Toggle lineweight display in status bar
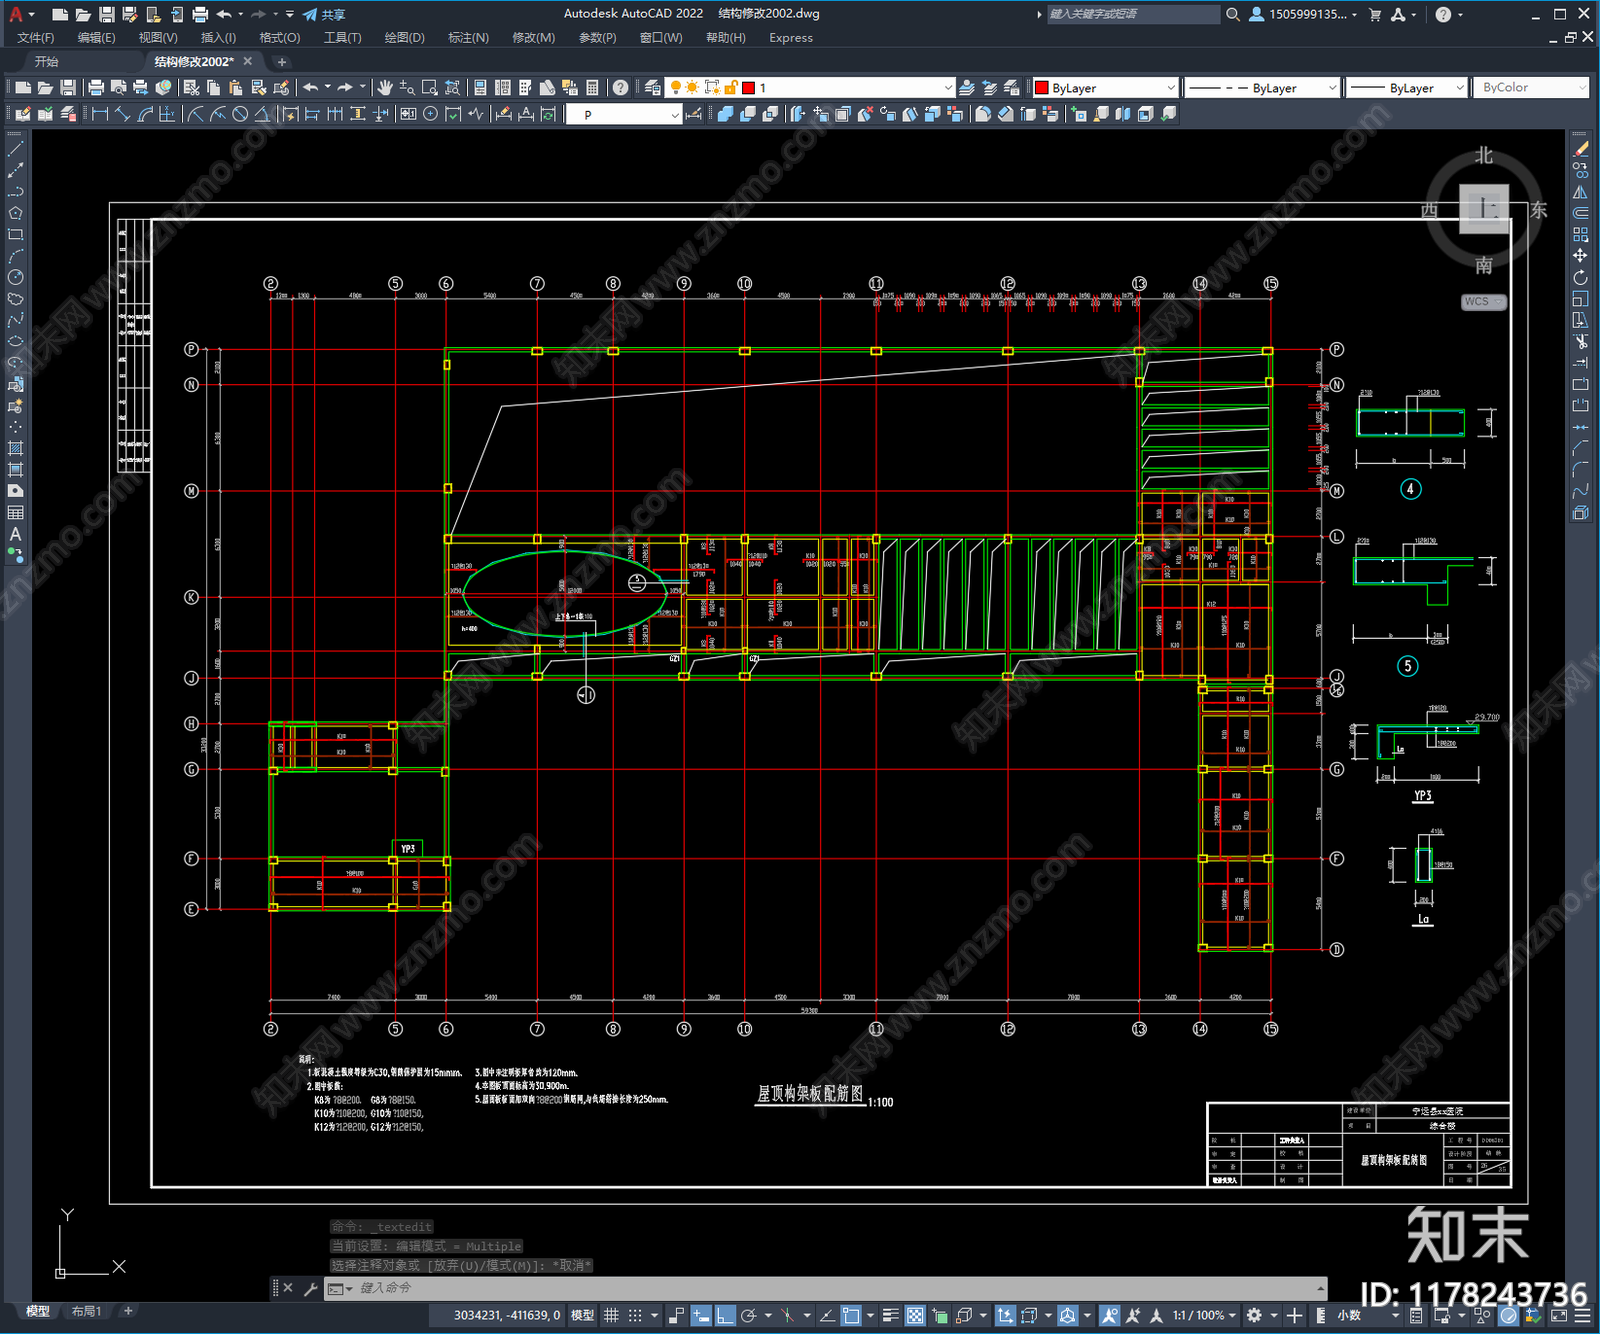 [890, 1315]
